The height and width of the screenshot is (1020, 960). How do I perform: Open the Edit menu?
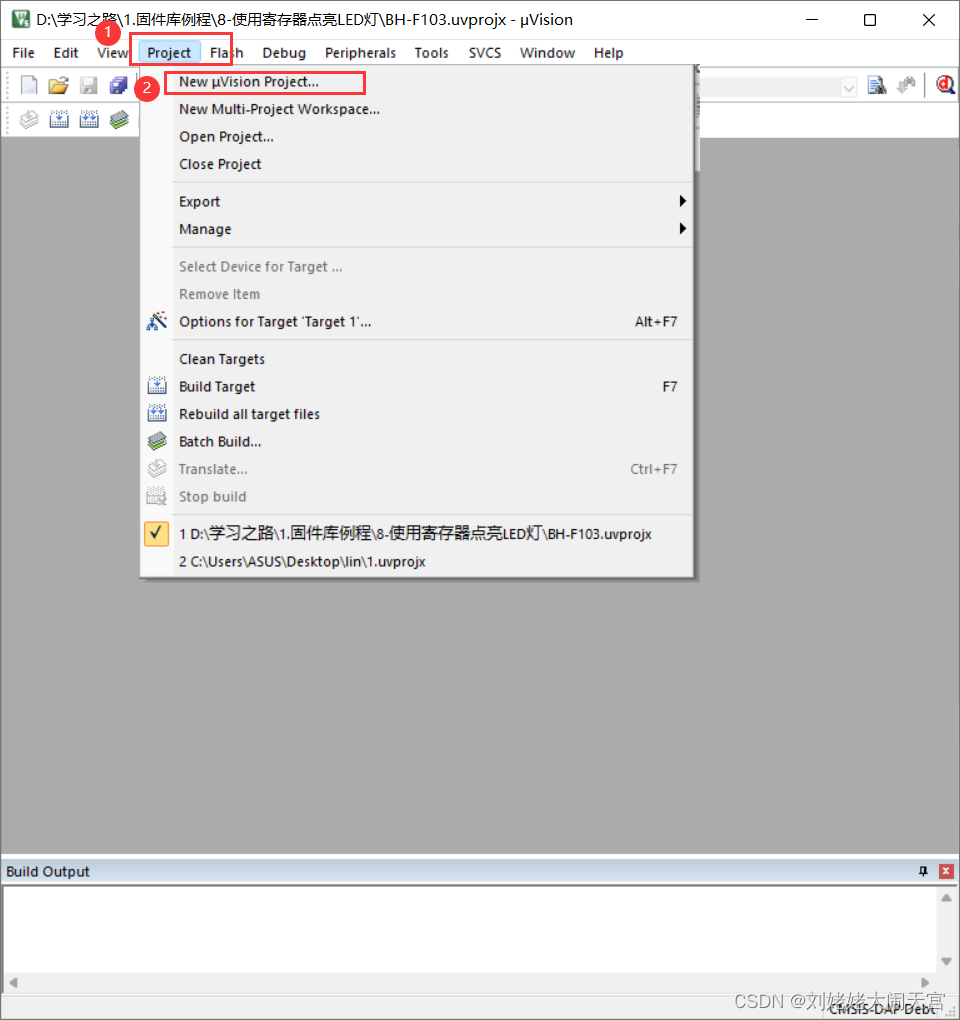[x=66, y=53]
